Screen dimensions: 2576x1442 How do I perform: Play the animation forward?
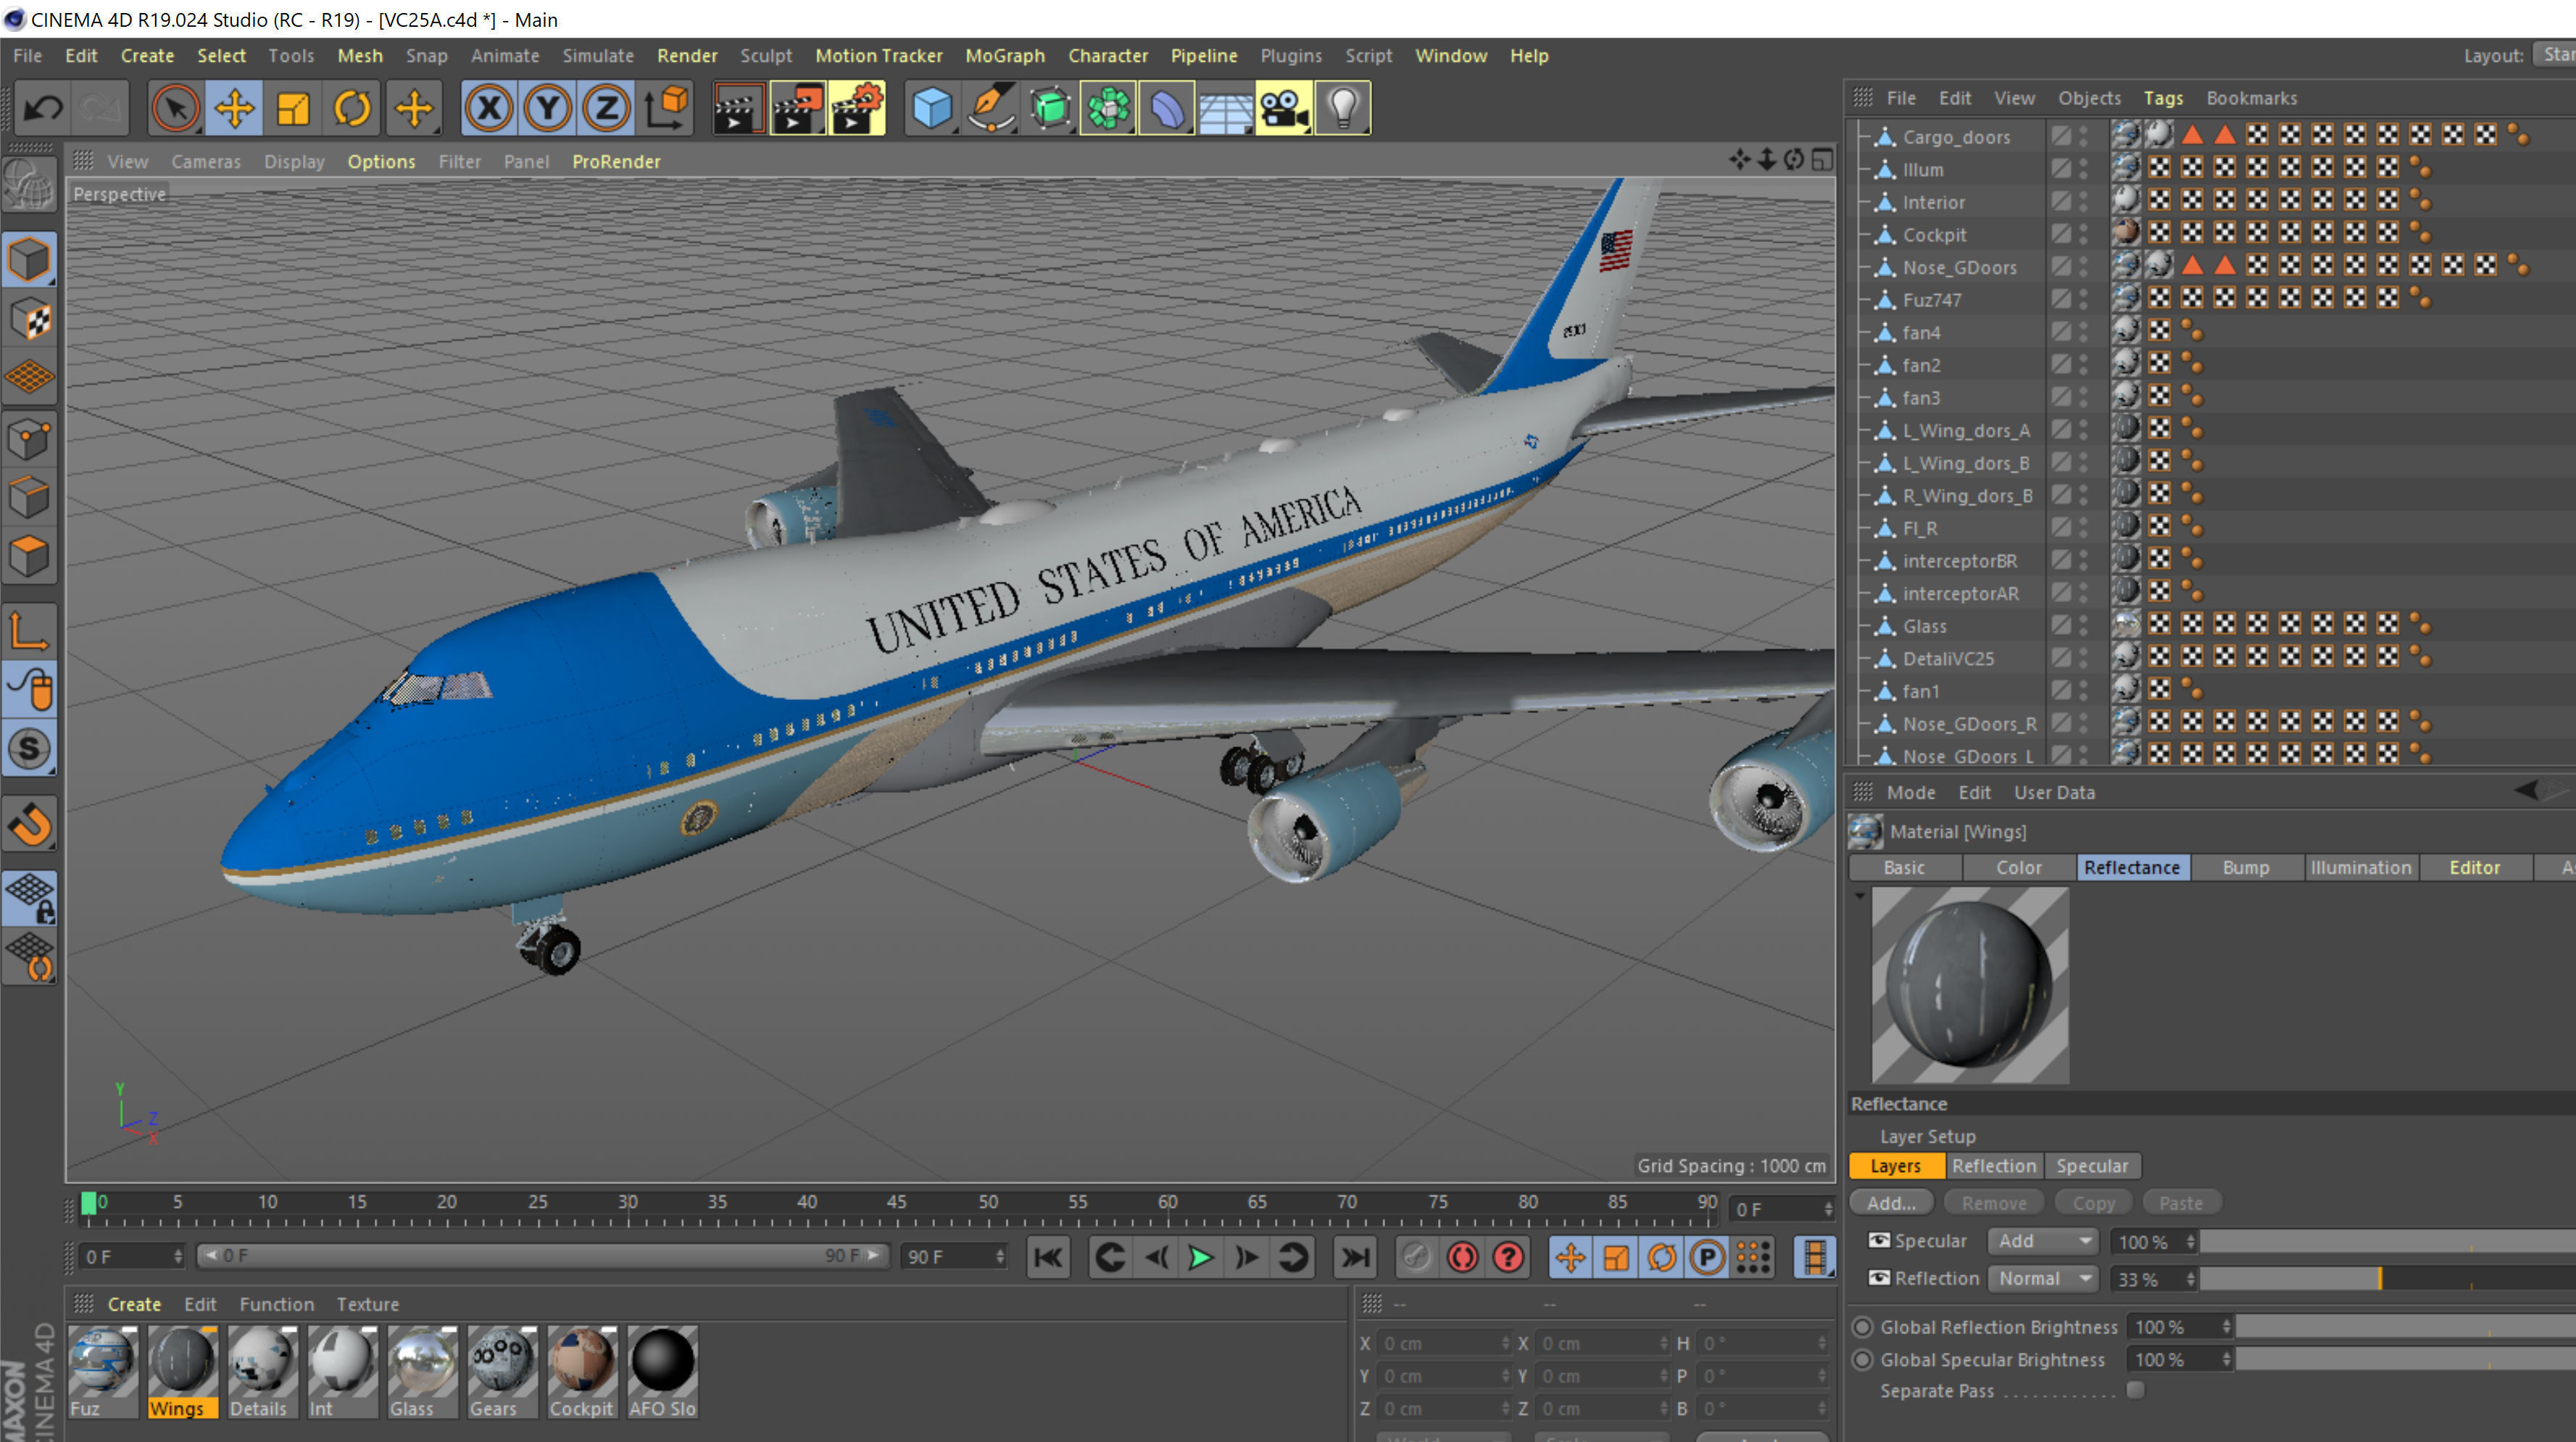coord(1200,1257)
